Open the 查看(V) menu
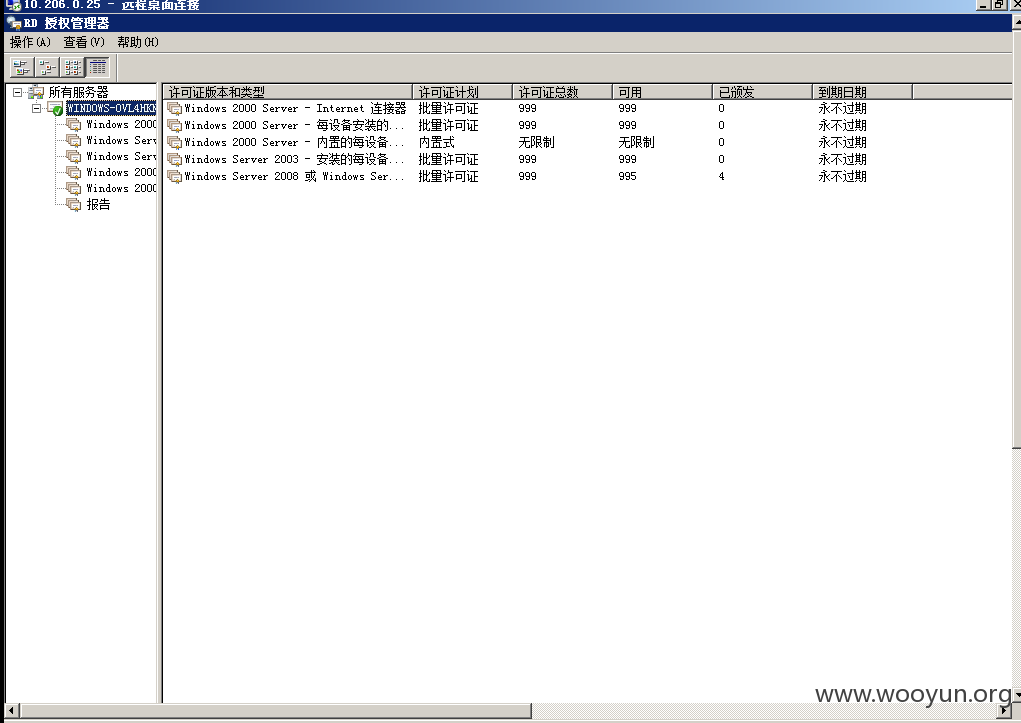 point(84,42)
